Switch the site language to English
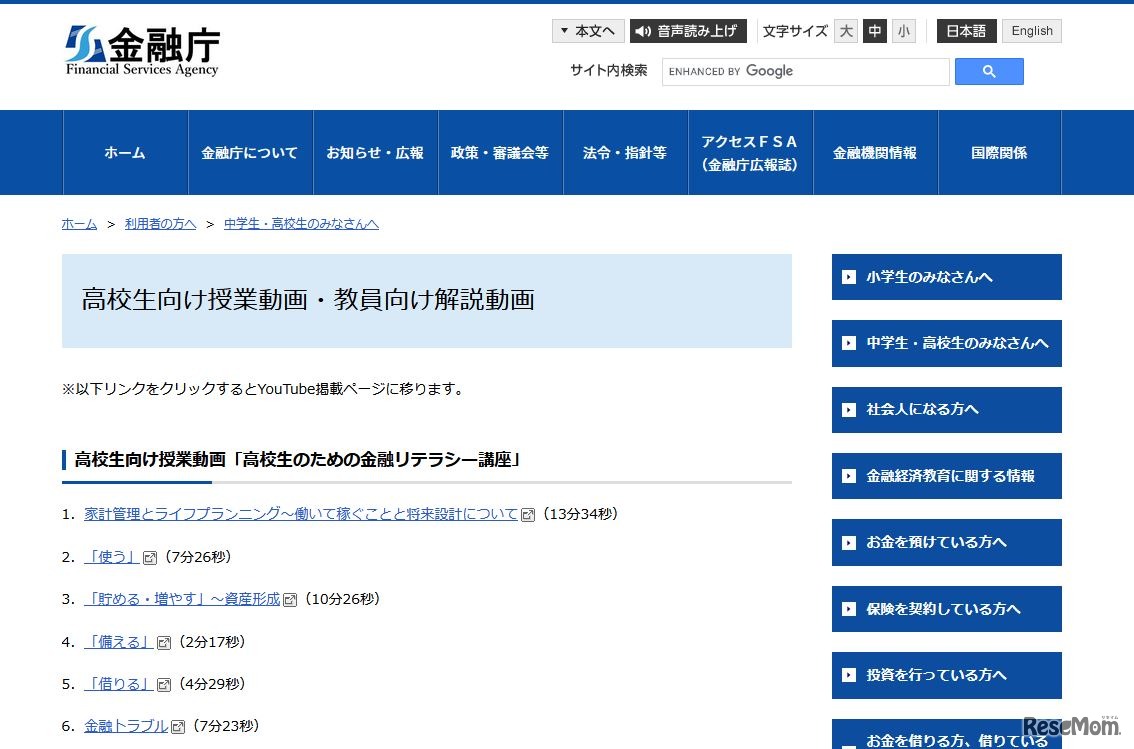The image size is (1134, 749). (x=1031, y=30)
